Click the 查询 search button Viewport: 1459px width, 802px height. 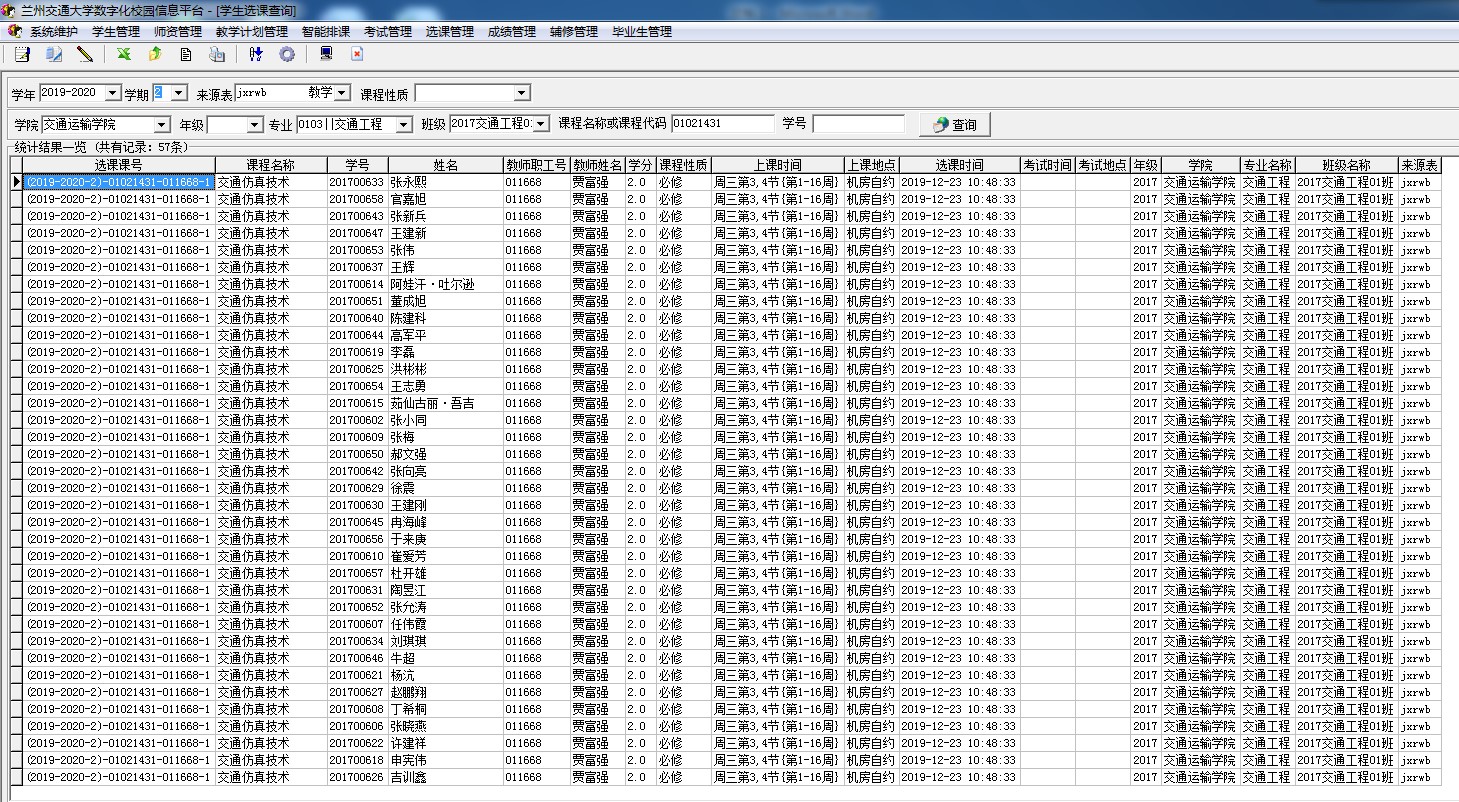point(955,125)
